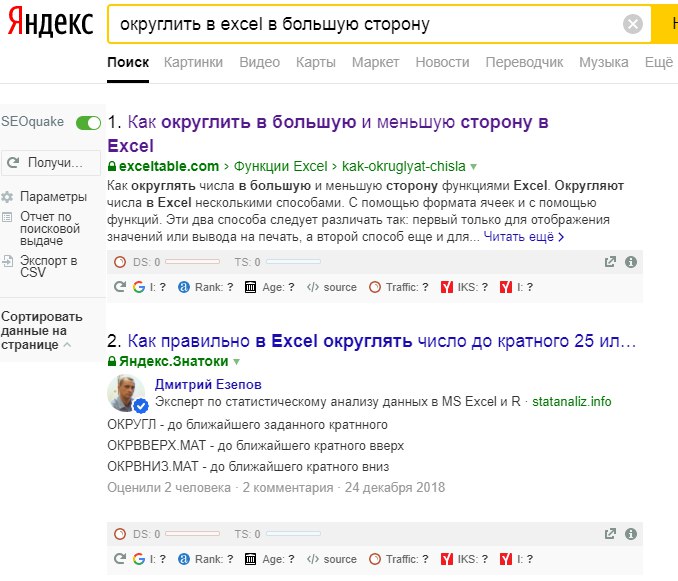The image size is (678, 581).
Task: Collapse Сортировать данные на странице
Action: point(42,331)
